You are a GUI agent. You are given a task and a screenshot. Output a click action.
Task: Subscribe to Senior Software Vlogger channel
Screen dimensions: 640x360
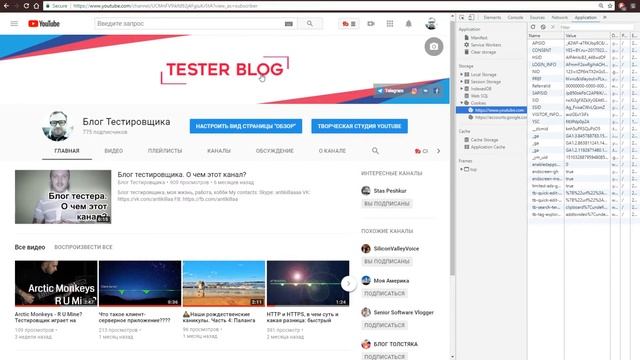(x=384, y=325)
